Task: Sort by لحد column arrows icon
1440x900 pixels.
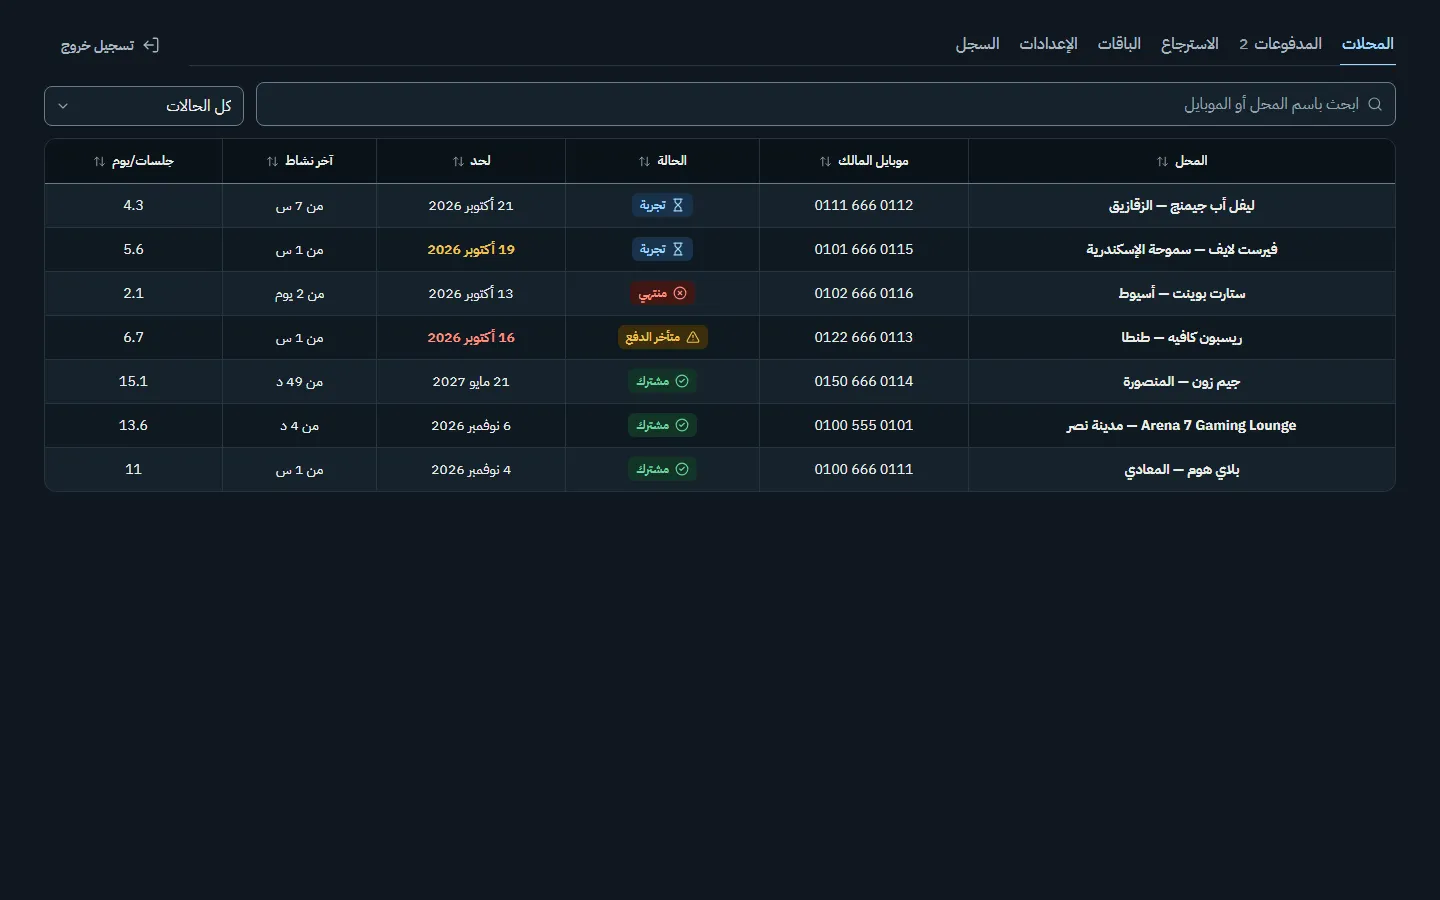Action: point(458,161)
